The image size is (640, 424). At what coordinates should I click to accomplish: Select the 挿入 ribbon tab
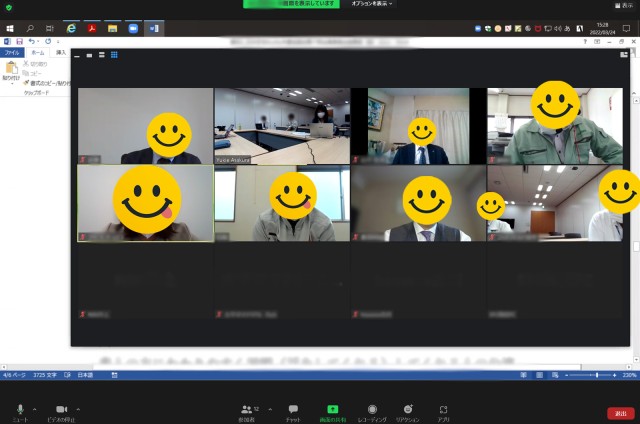click(61, 53)
